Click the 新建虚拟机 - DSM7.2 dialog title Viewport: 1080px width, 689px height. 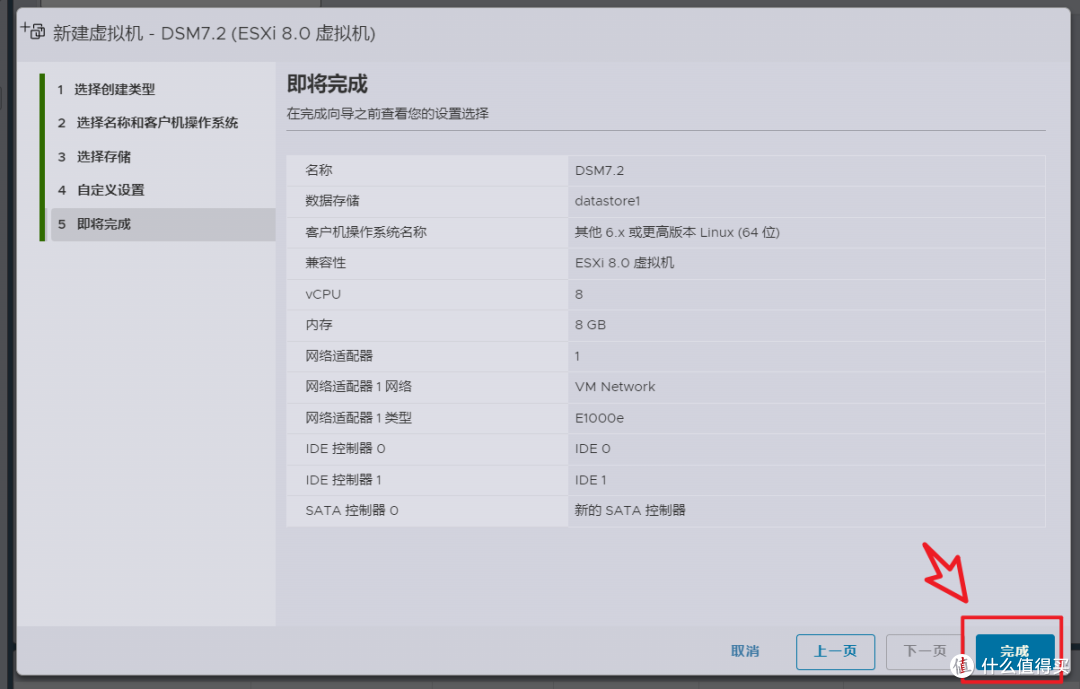pyautogui.click(x=214, y=33)
